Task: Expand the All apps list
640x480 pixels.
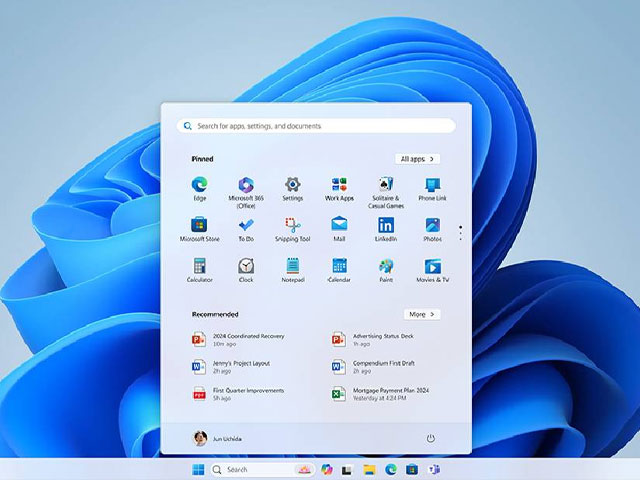Action: pos(417,159)
